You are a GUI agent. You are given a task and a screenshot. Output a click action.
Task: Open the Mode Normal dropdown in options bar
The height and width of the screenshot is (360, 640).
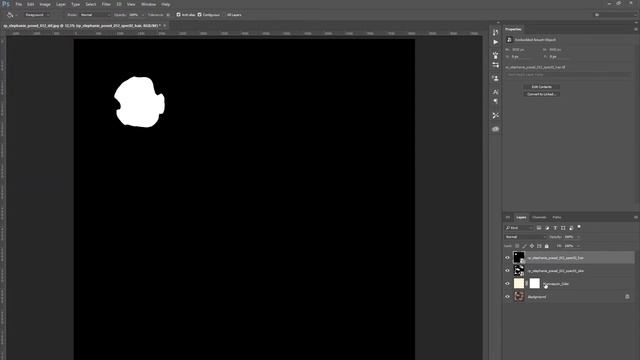[95, 15]
